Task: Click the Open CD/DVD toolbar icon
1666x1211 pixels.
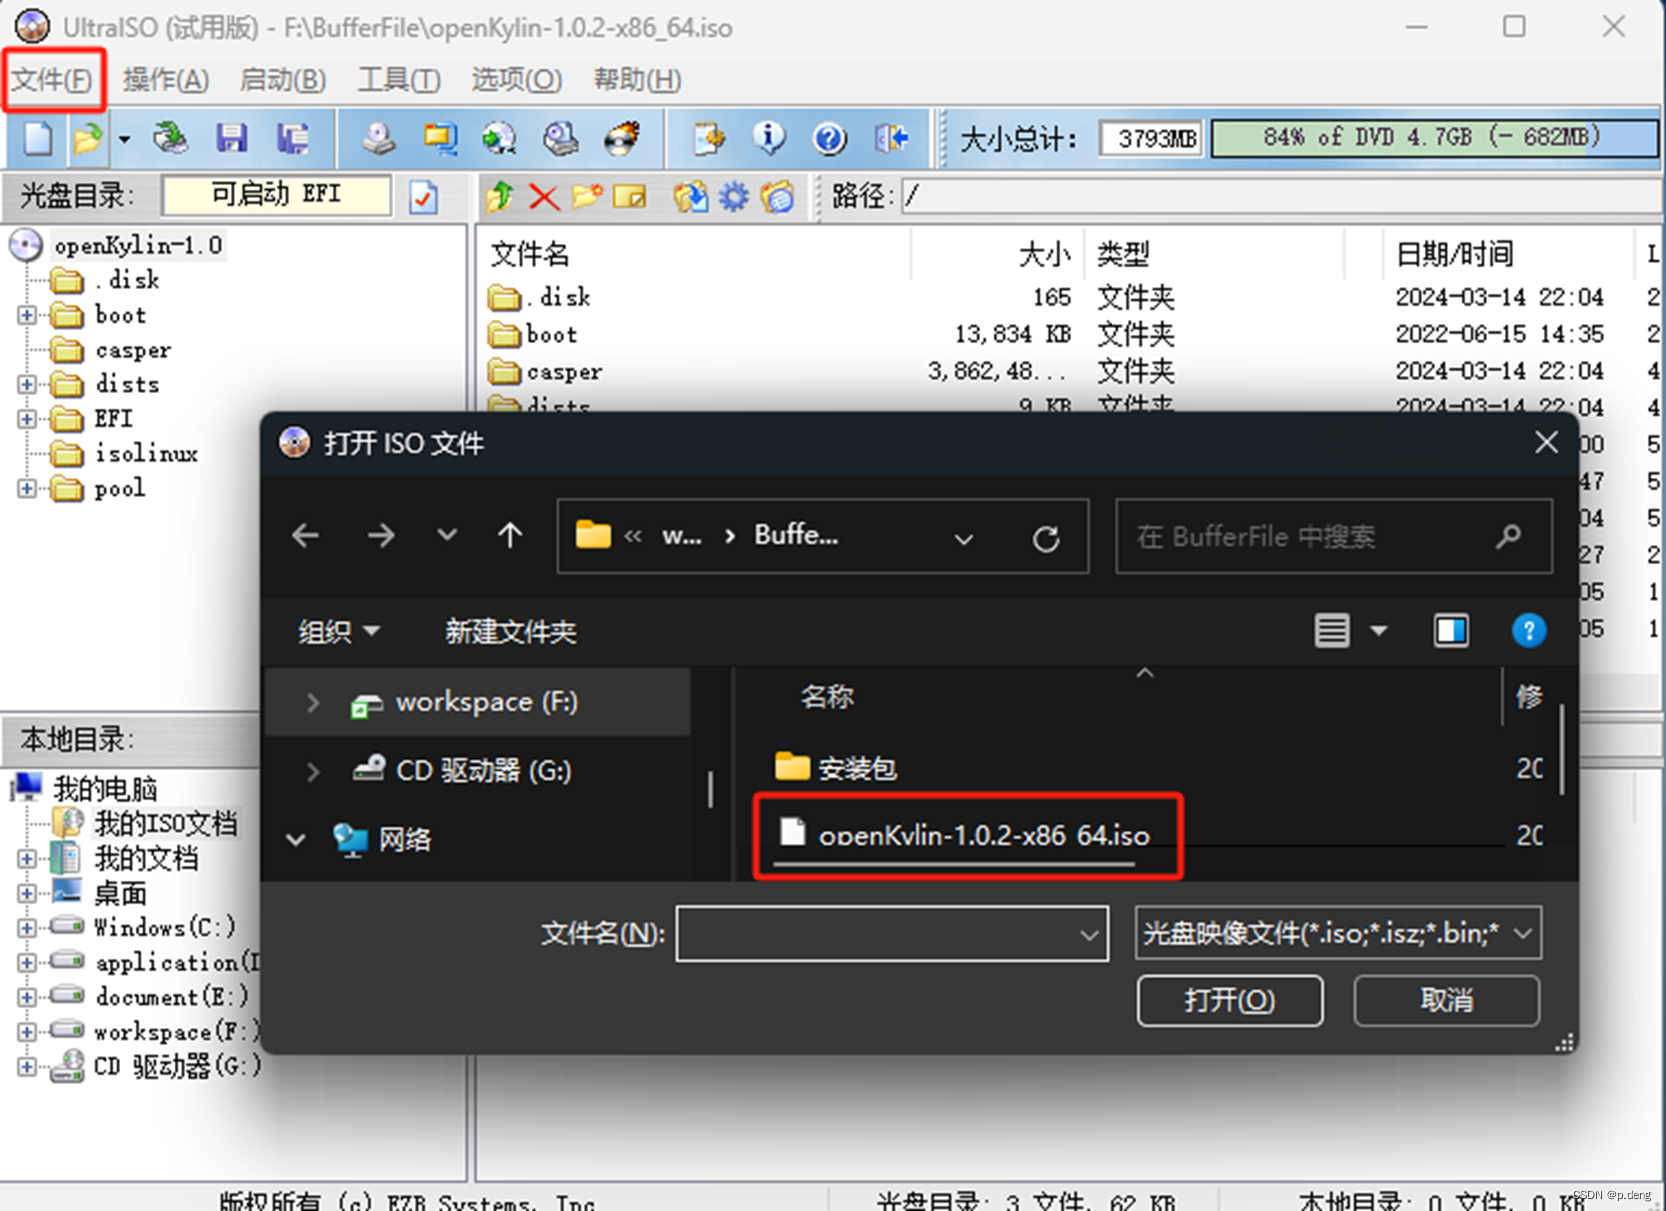Action: (x=170, y=138)
